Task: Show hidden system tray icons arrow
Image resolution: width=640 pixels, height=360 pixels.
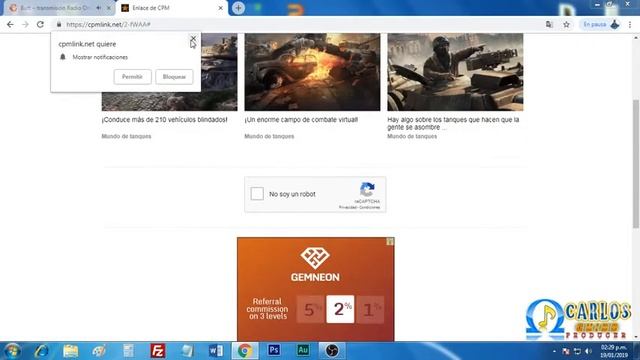Action: point(554,351)
